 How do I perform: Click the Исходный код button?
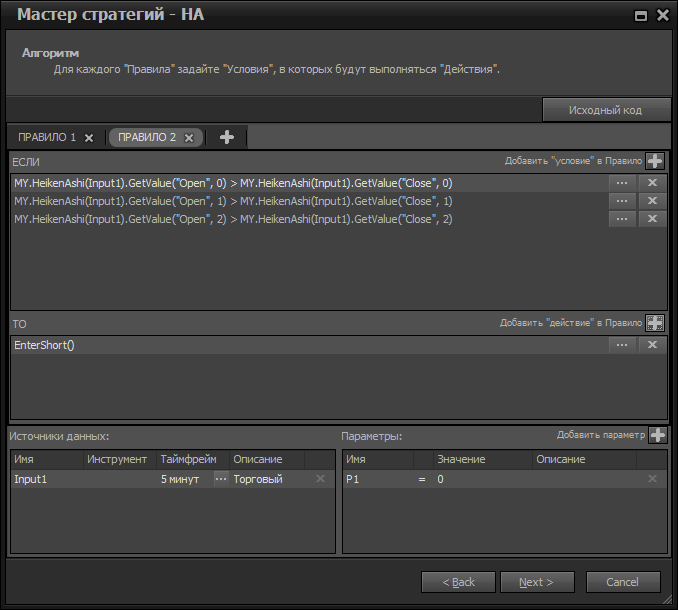[x=605, y=110]
